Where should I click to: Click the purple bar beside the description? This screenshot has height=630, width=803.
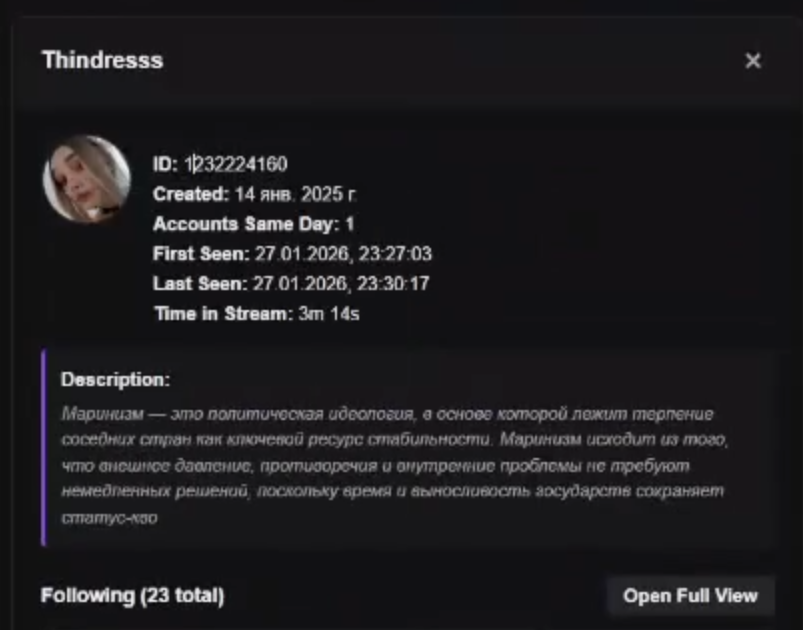pyautogui.click(x=44, y=448)
